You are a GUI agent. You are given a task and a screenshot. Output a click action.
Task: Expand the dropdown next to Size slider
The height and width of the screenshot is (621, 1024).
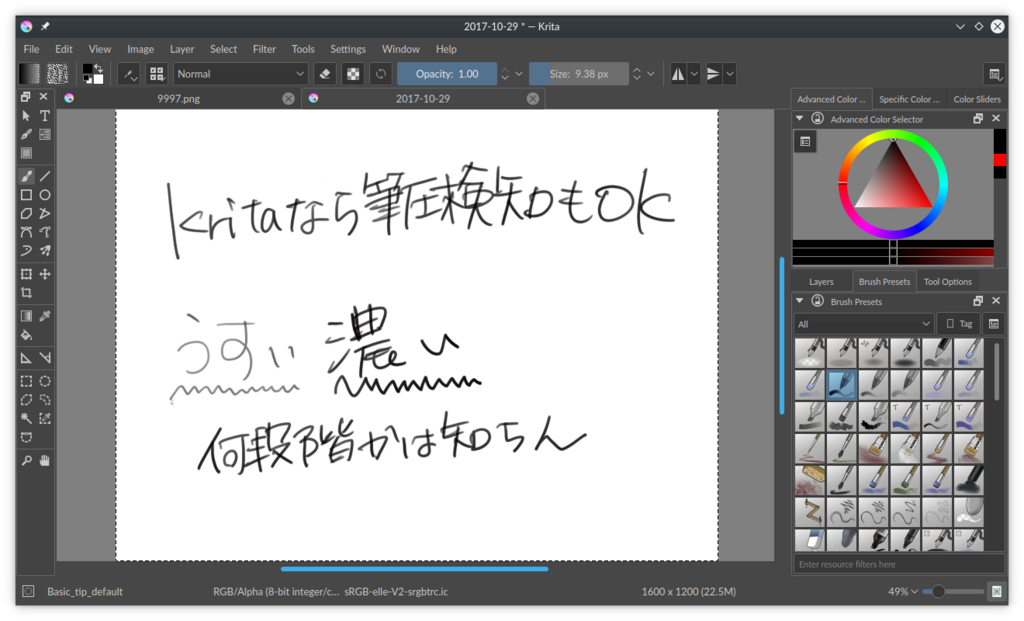click(651, 74)
